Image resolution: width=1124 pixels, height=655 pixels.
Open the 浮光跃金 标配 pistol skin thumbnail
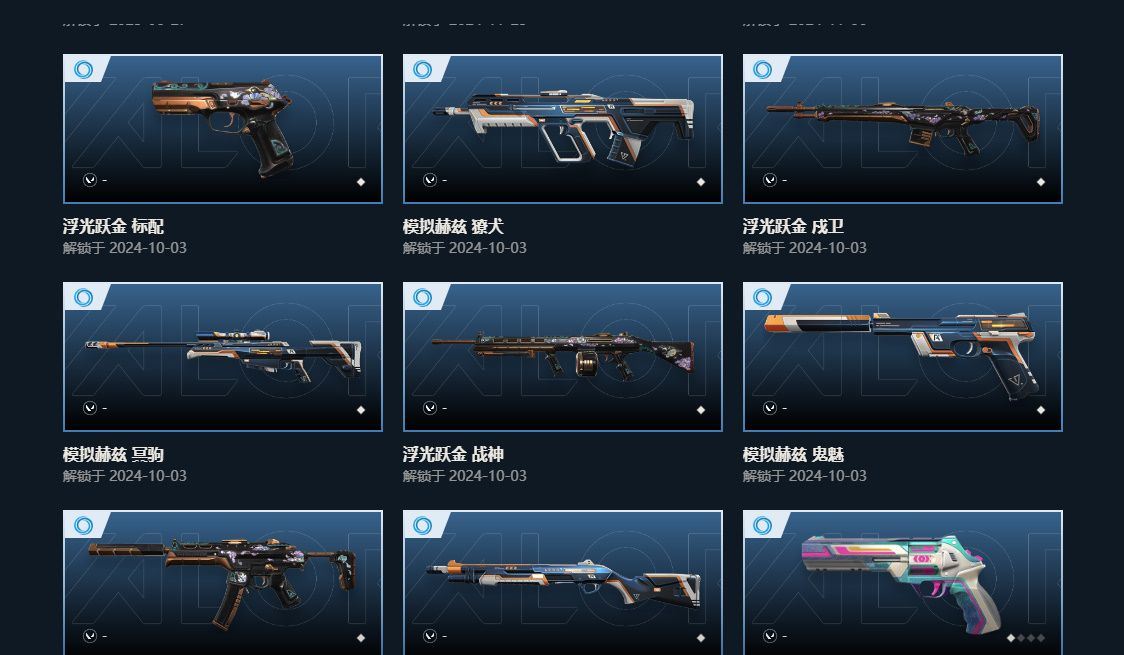pyautogui.click(x=223, y=129)
